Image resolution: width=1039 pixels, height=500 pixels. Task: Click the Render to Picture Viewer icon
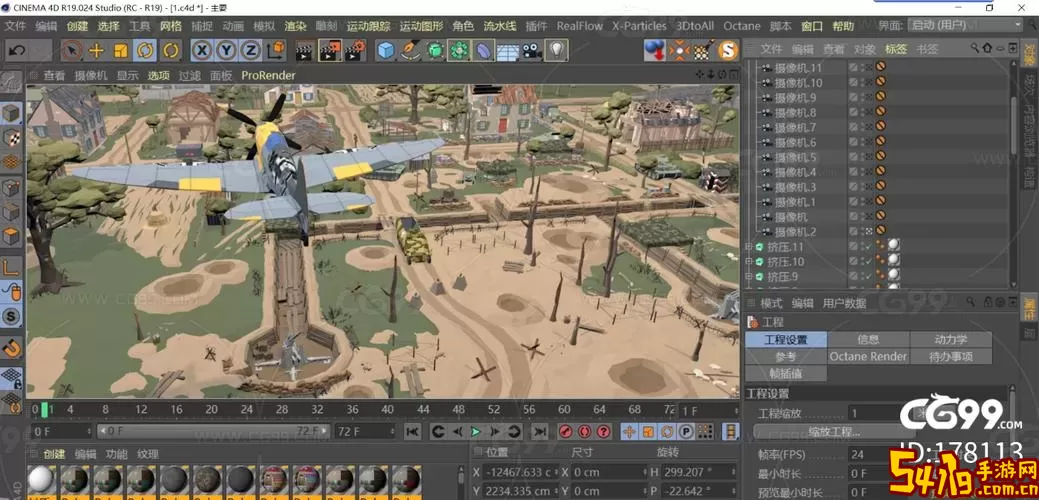click(330, 50)
